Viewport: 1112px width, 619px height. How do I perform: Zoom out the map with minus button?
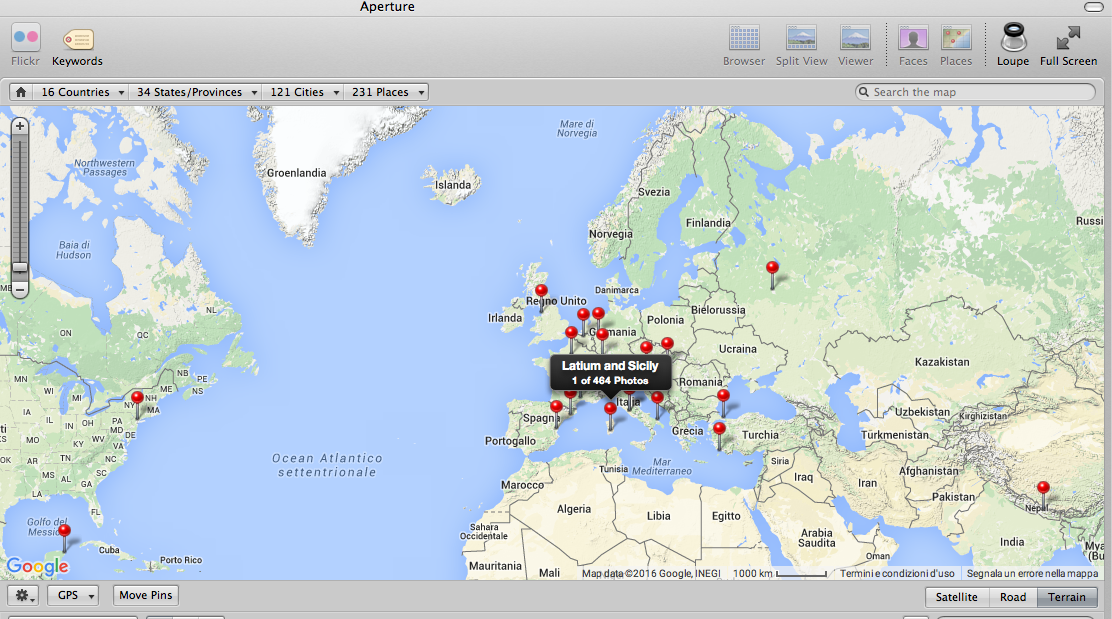(20, 289)
